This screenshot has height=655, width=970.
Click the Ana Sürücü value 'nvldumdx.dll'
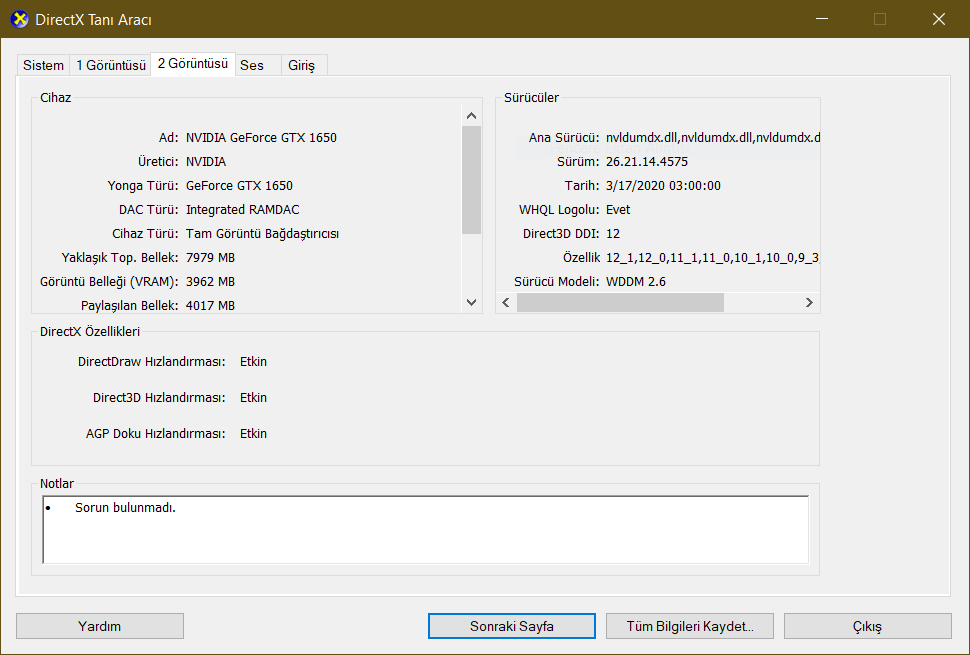[713, 137]
